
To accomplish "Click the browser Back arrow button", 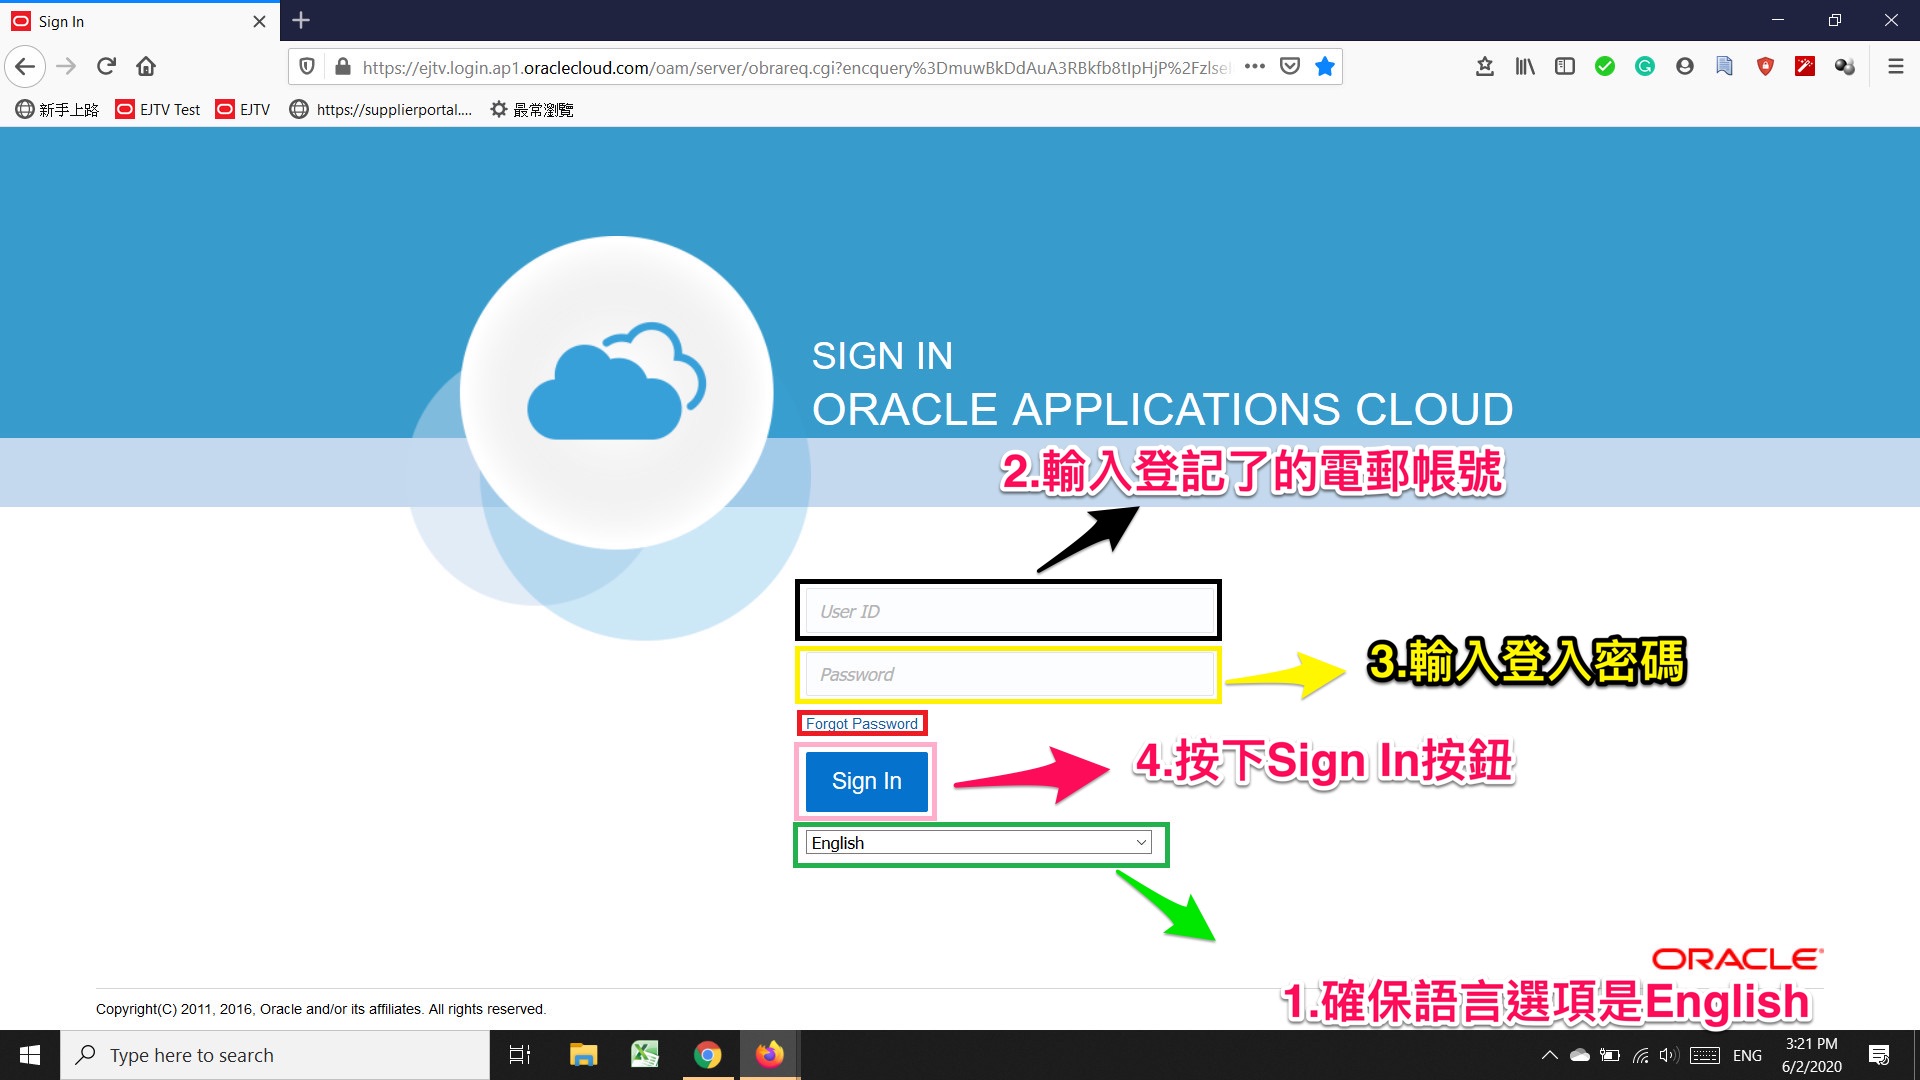I will [x=25, y=67].
